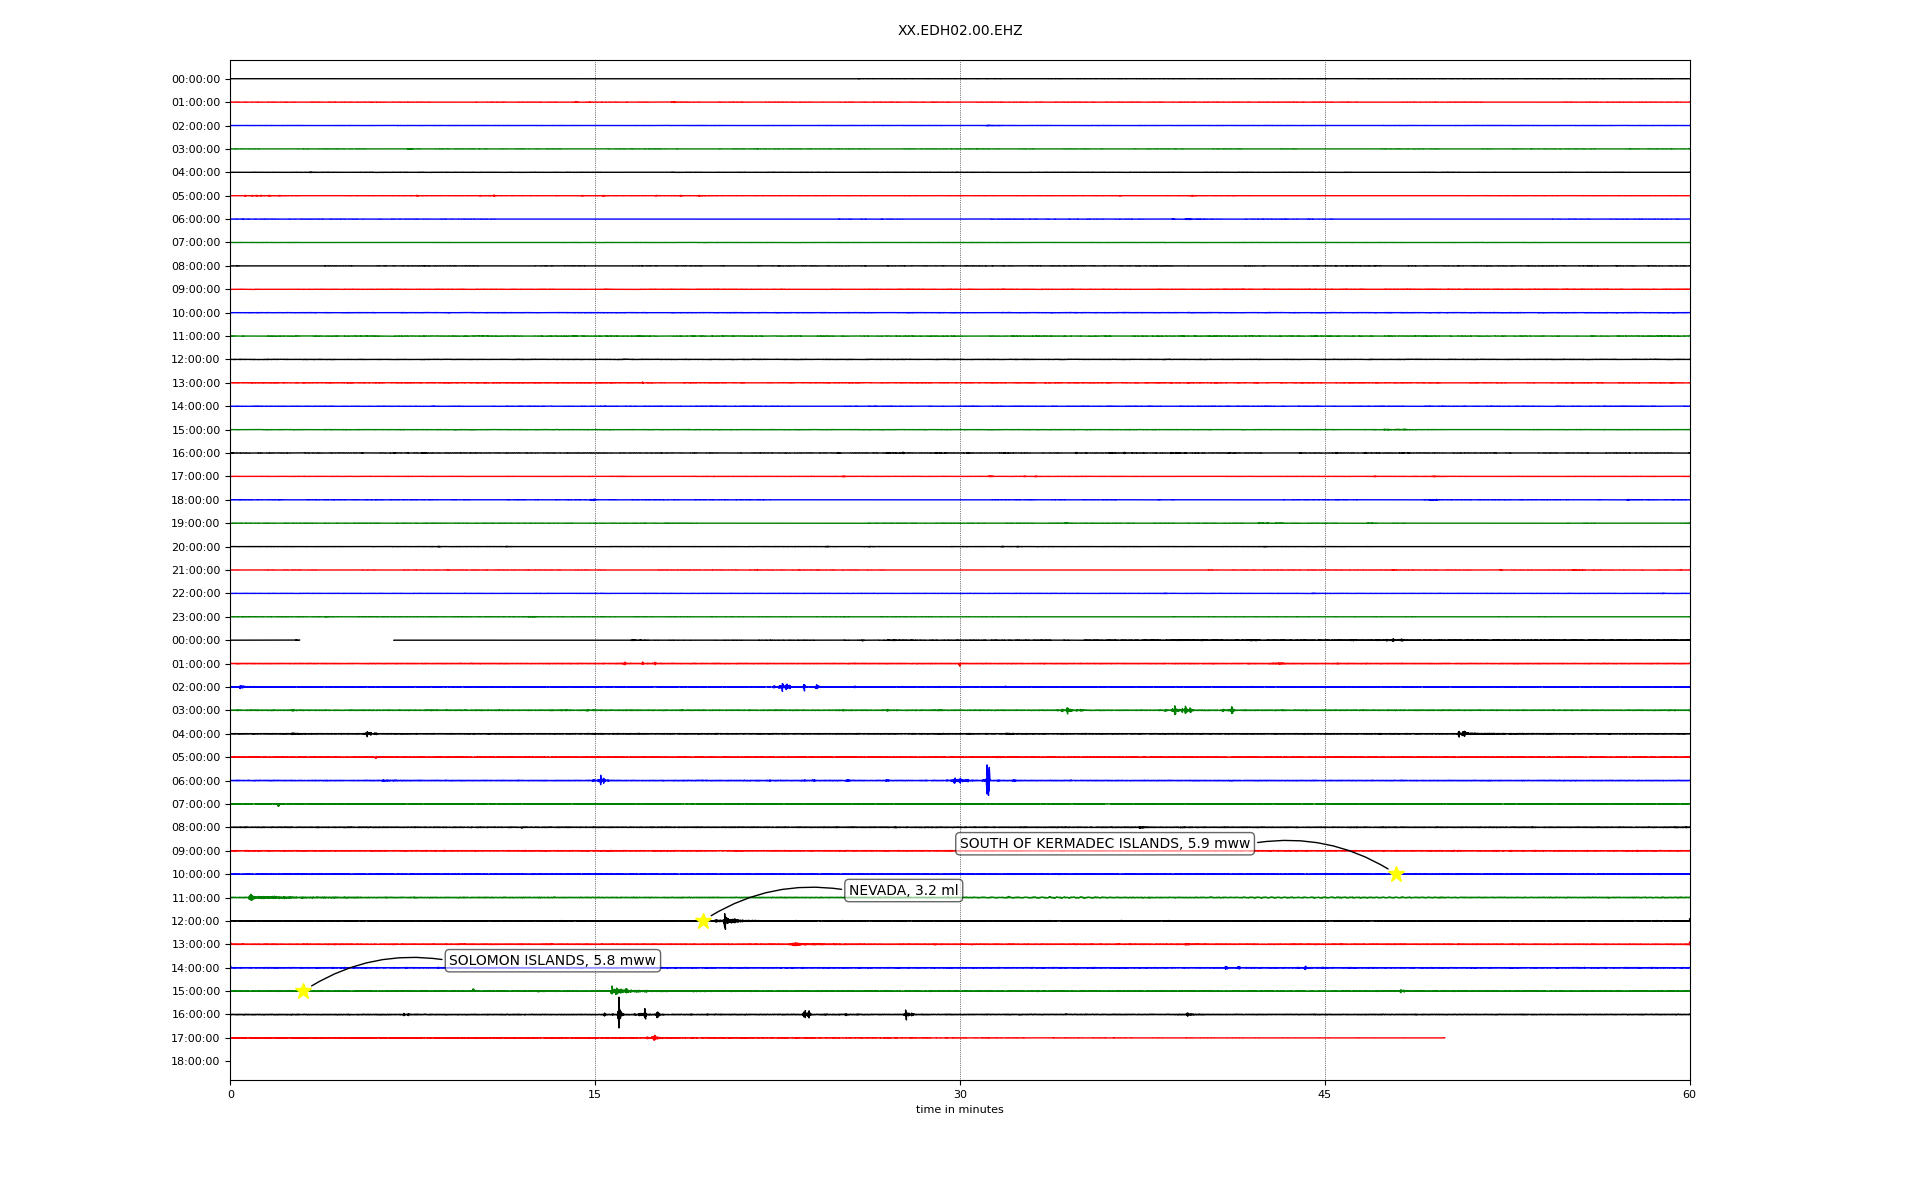Click the Kermadec Islands earthquake star marker
Image resolution: width=1920 pixels, height=1200 pixels.
(1396, 874)
